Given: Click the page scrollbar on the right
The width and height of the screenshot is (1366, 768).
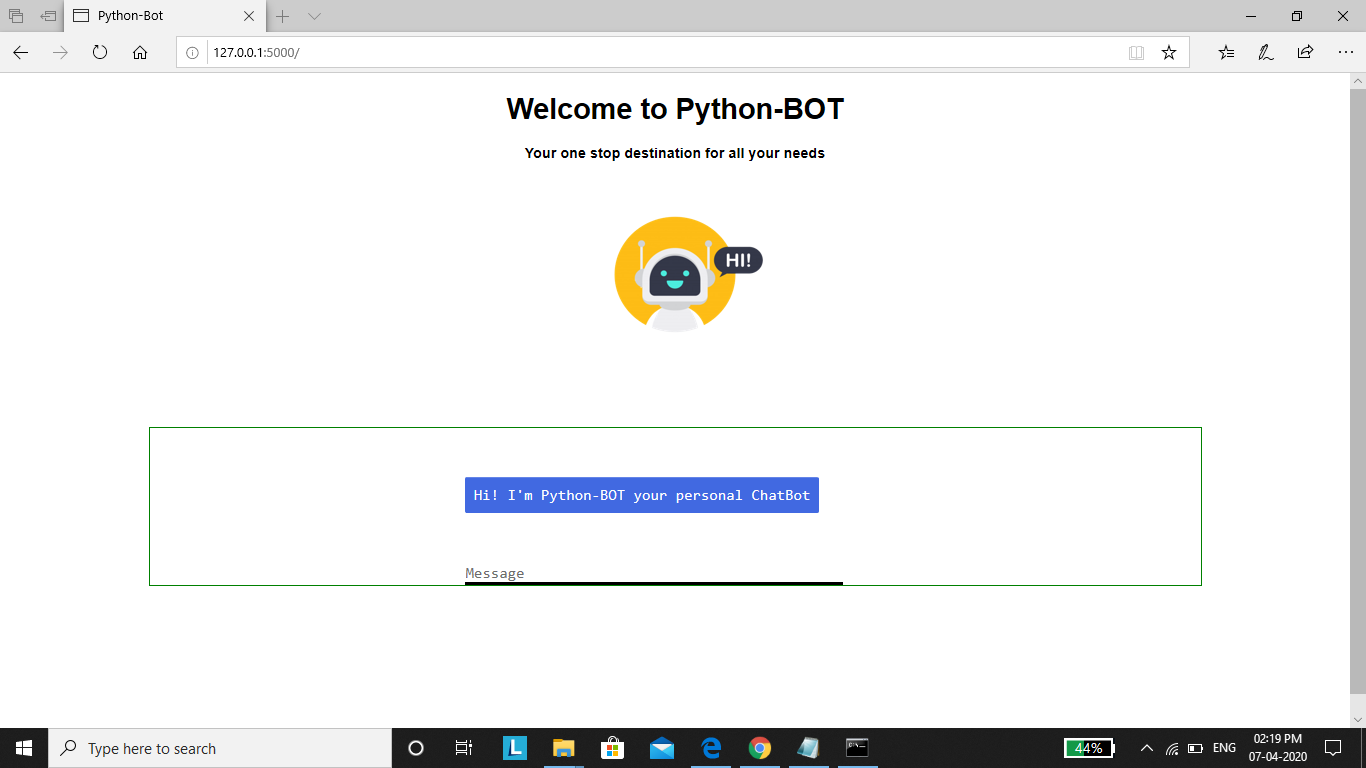Looking at the screenshot, I should point(1359,300).
